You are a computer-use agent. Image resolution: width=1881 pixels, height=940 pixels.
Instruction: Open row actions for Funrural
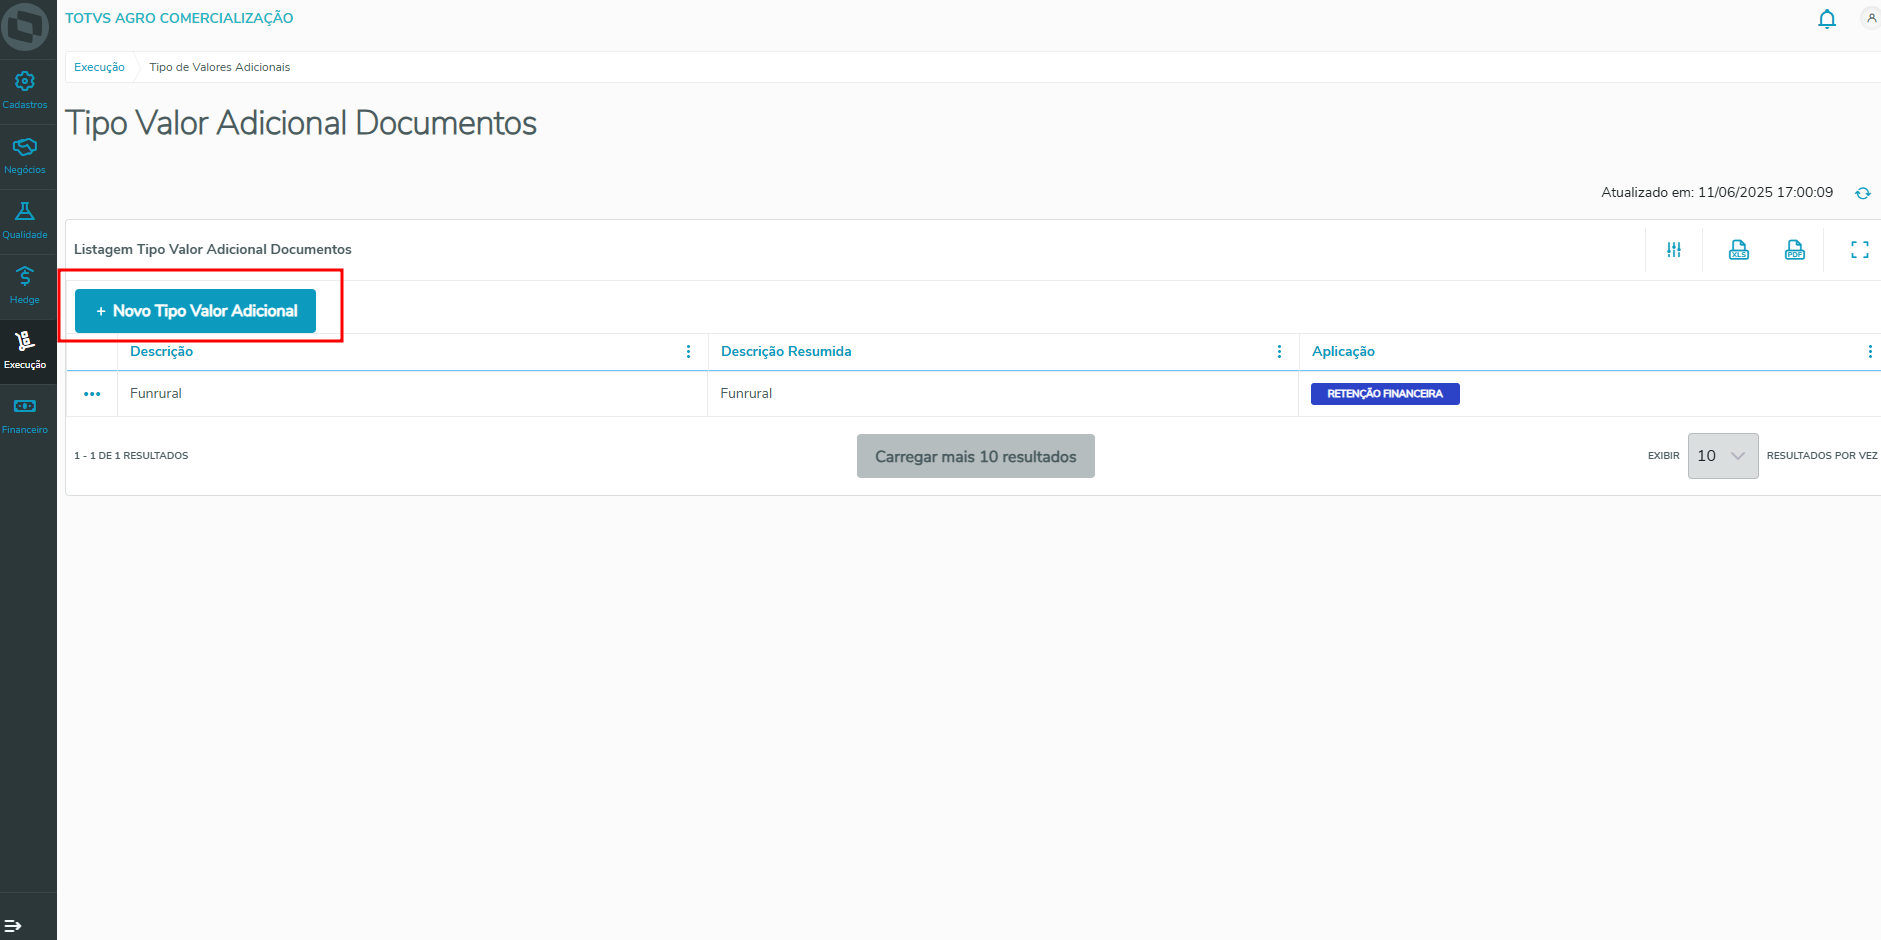tap(92, 394)
